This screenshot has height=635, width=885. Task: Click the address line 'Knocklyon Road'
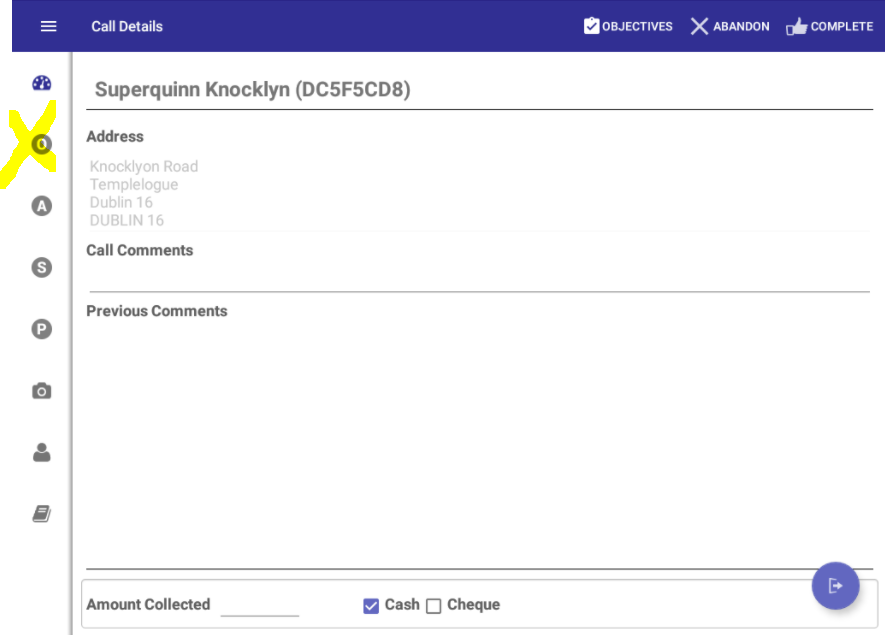coord(144,167)
